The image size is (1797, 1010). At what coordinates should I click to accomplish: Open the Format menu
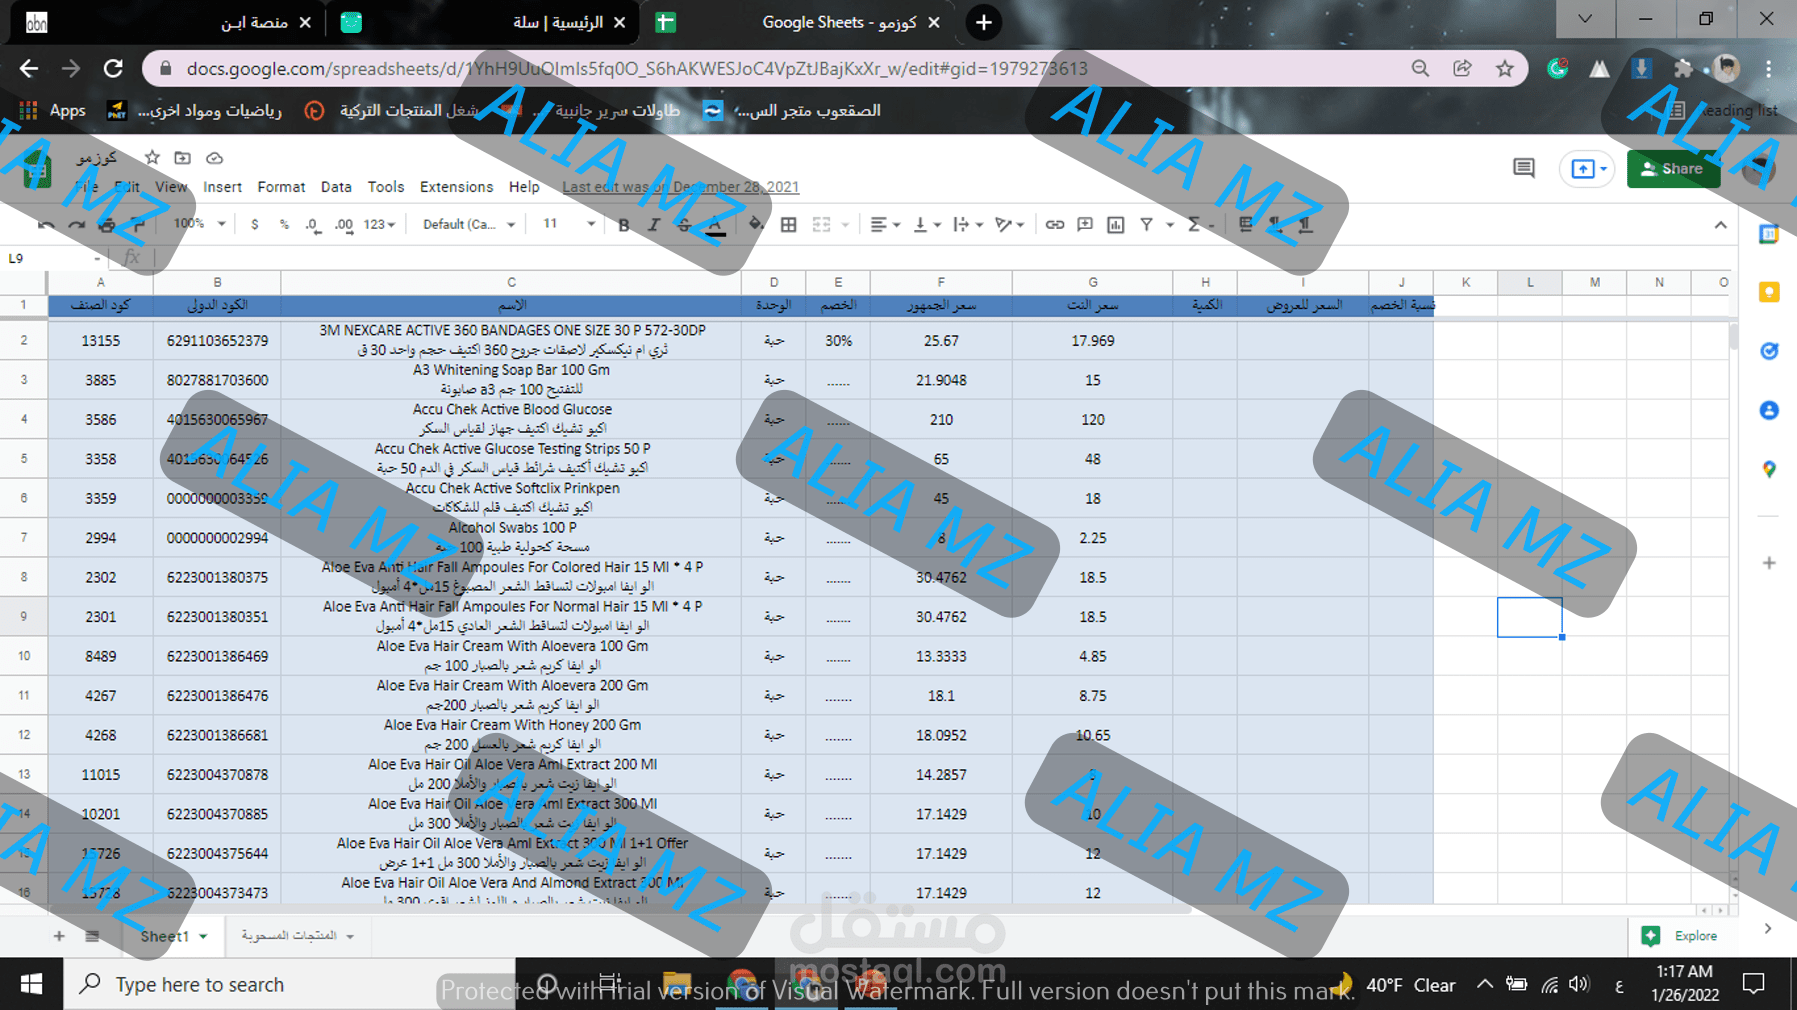coord(281,187)
